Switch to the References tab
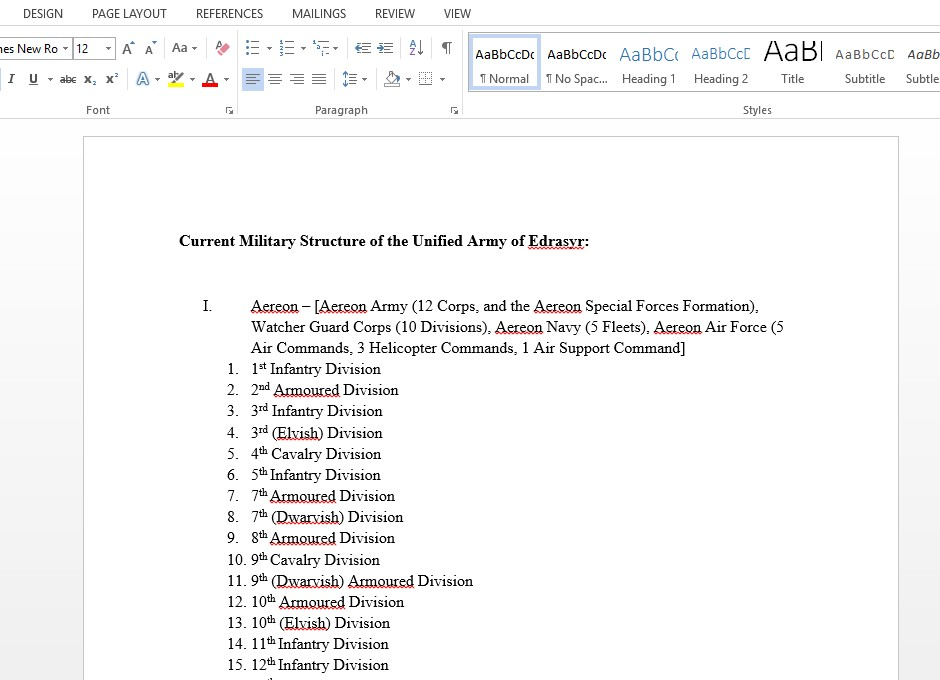 [x=229, y=14]
